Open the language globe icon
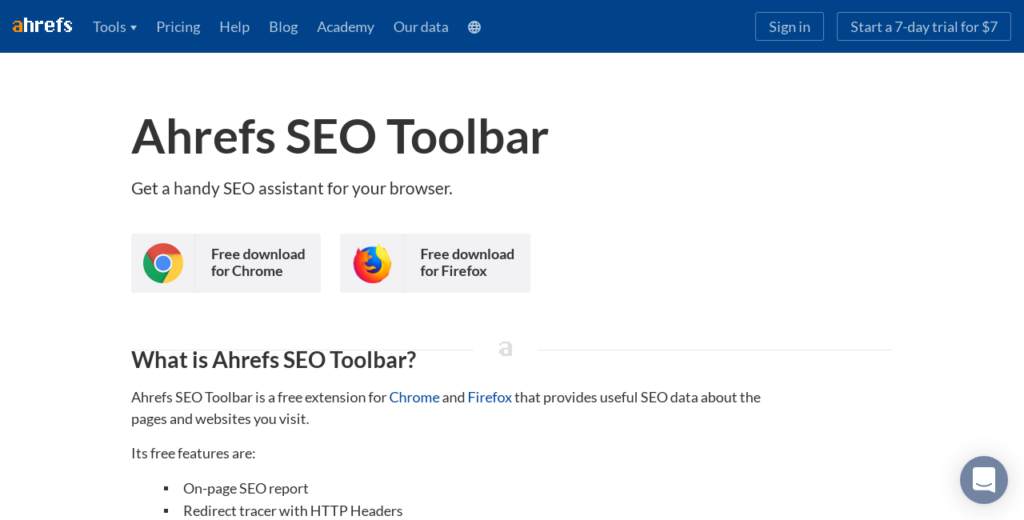This screenshot has height=520, width=1024. pyautogui.click(x=474, y=27)
